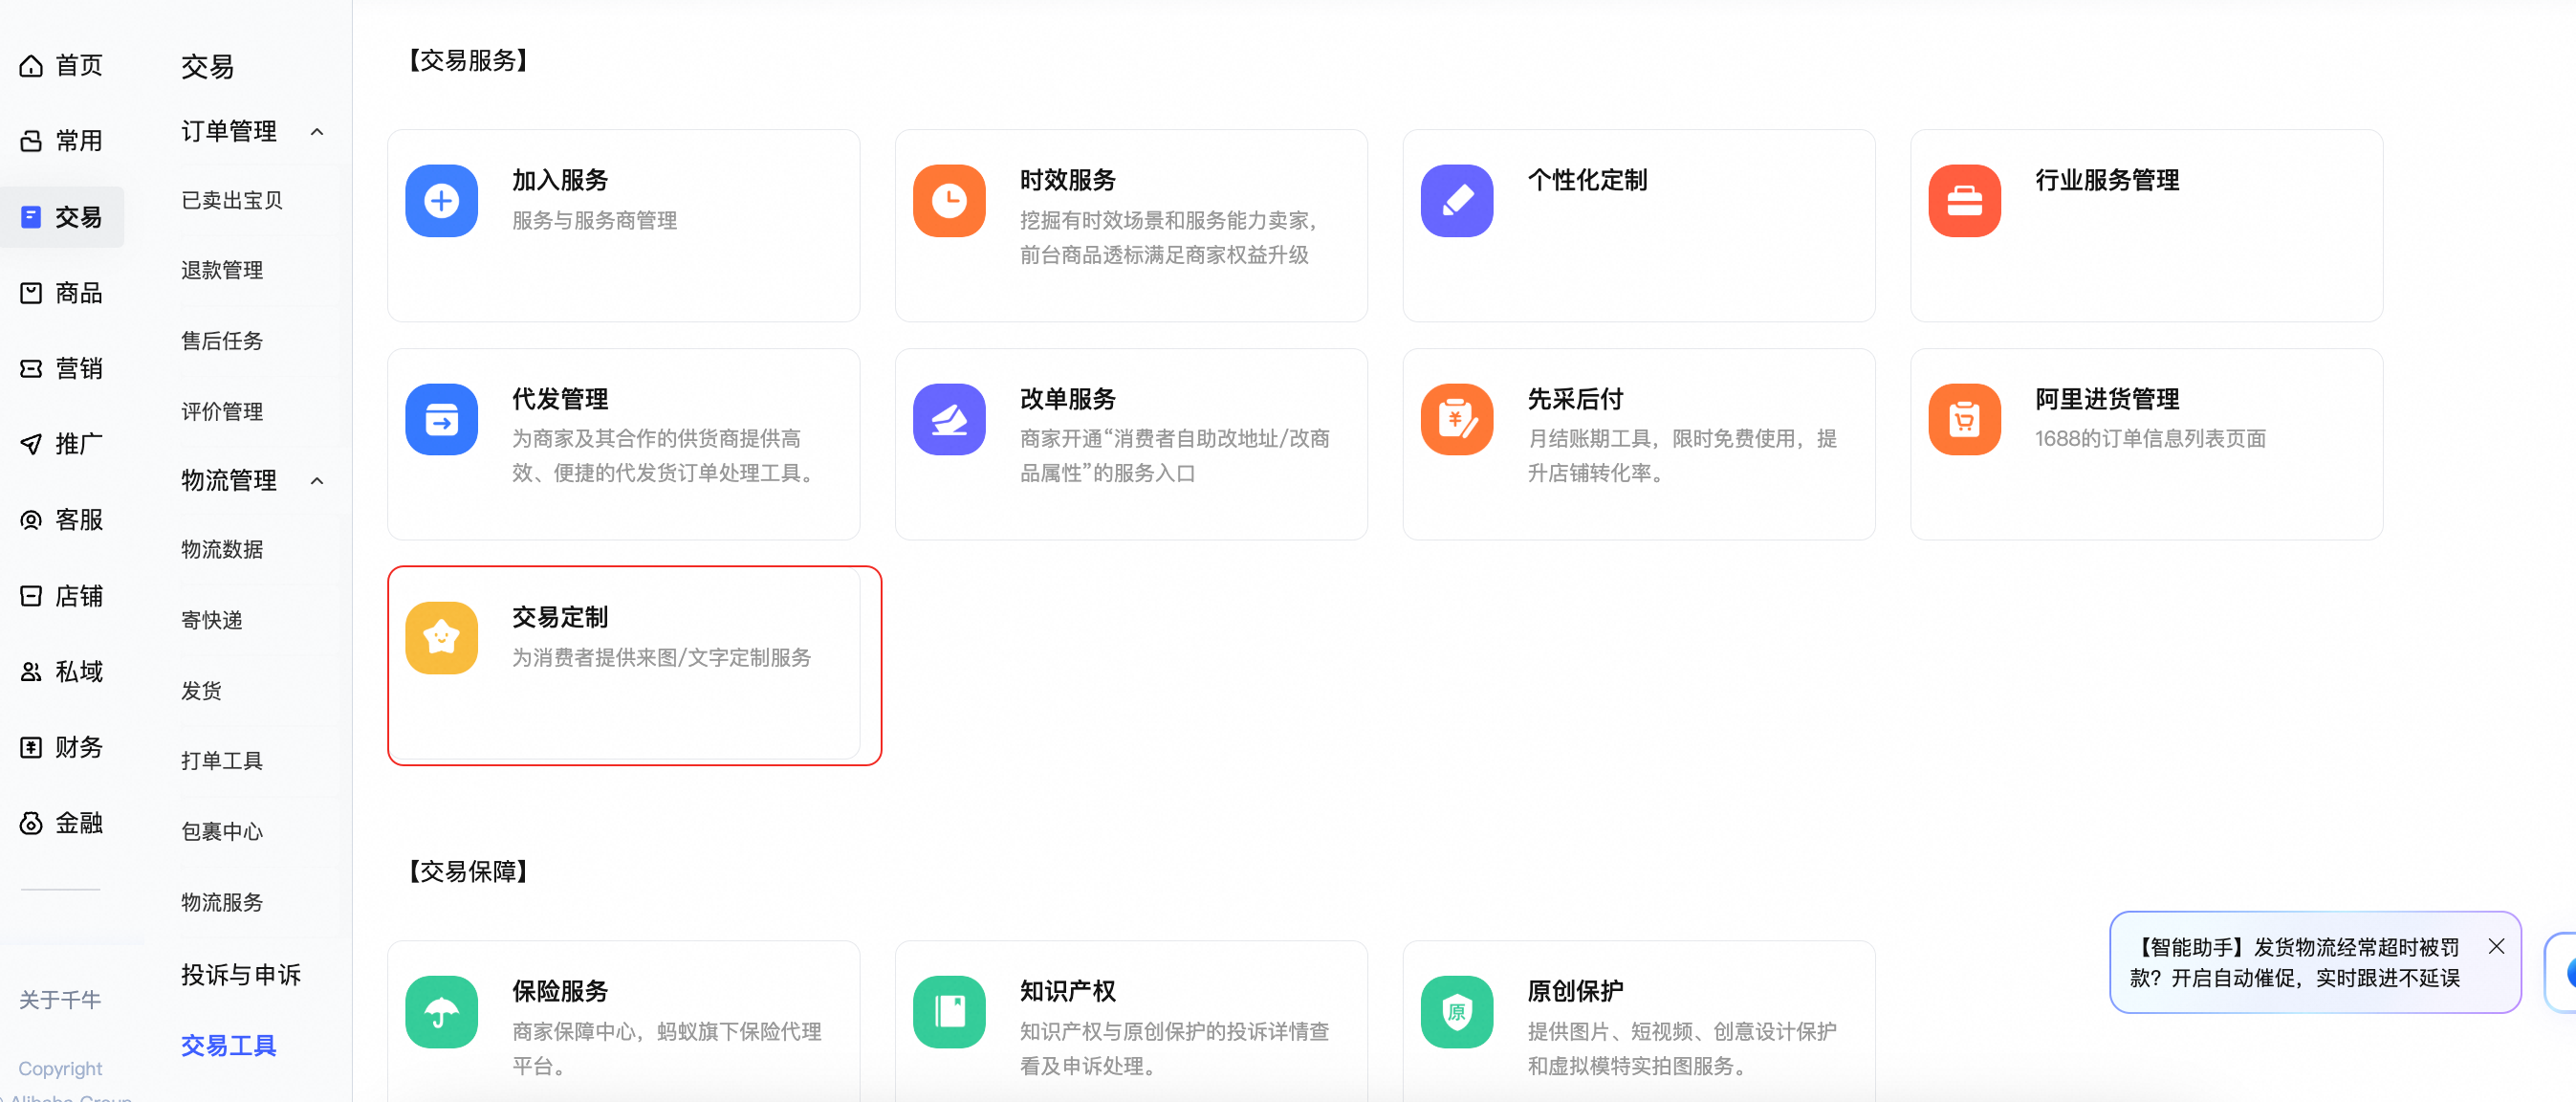The image size is (2576, 1102).
Task: Open the 阿里进货管理 card title
Action: pos(2108,400)
